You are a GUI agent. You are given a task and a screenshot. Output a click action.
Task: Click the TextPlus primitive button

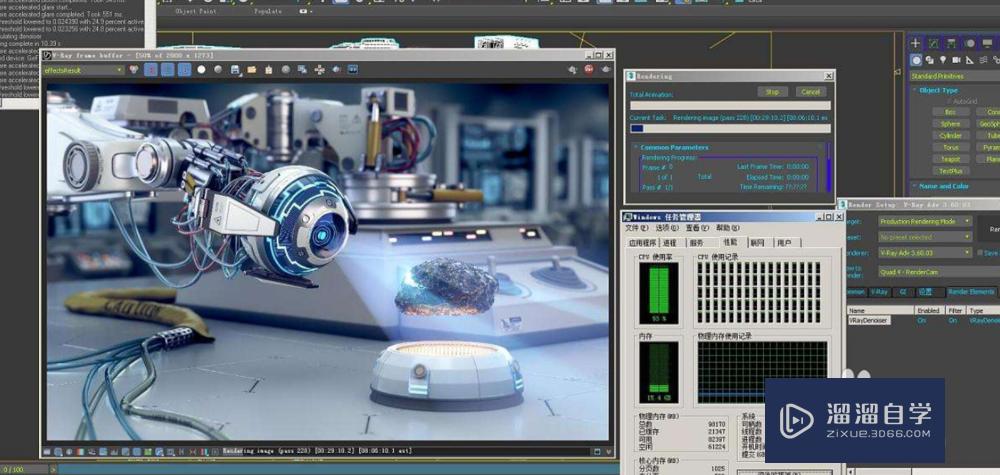click(951, 171)
